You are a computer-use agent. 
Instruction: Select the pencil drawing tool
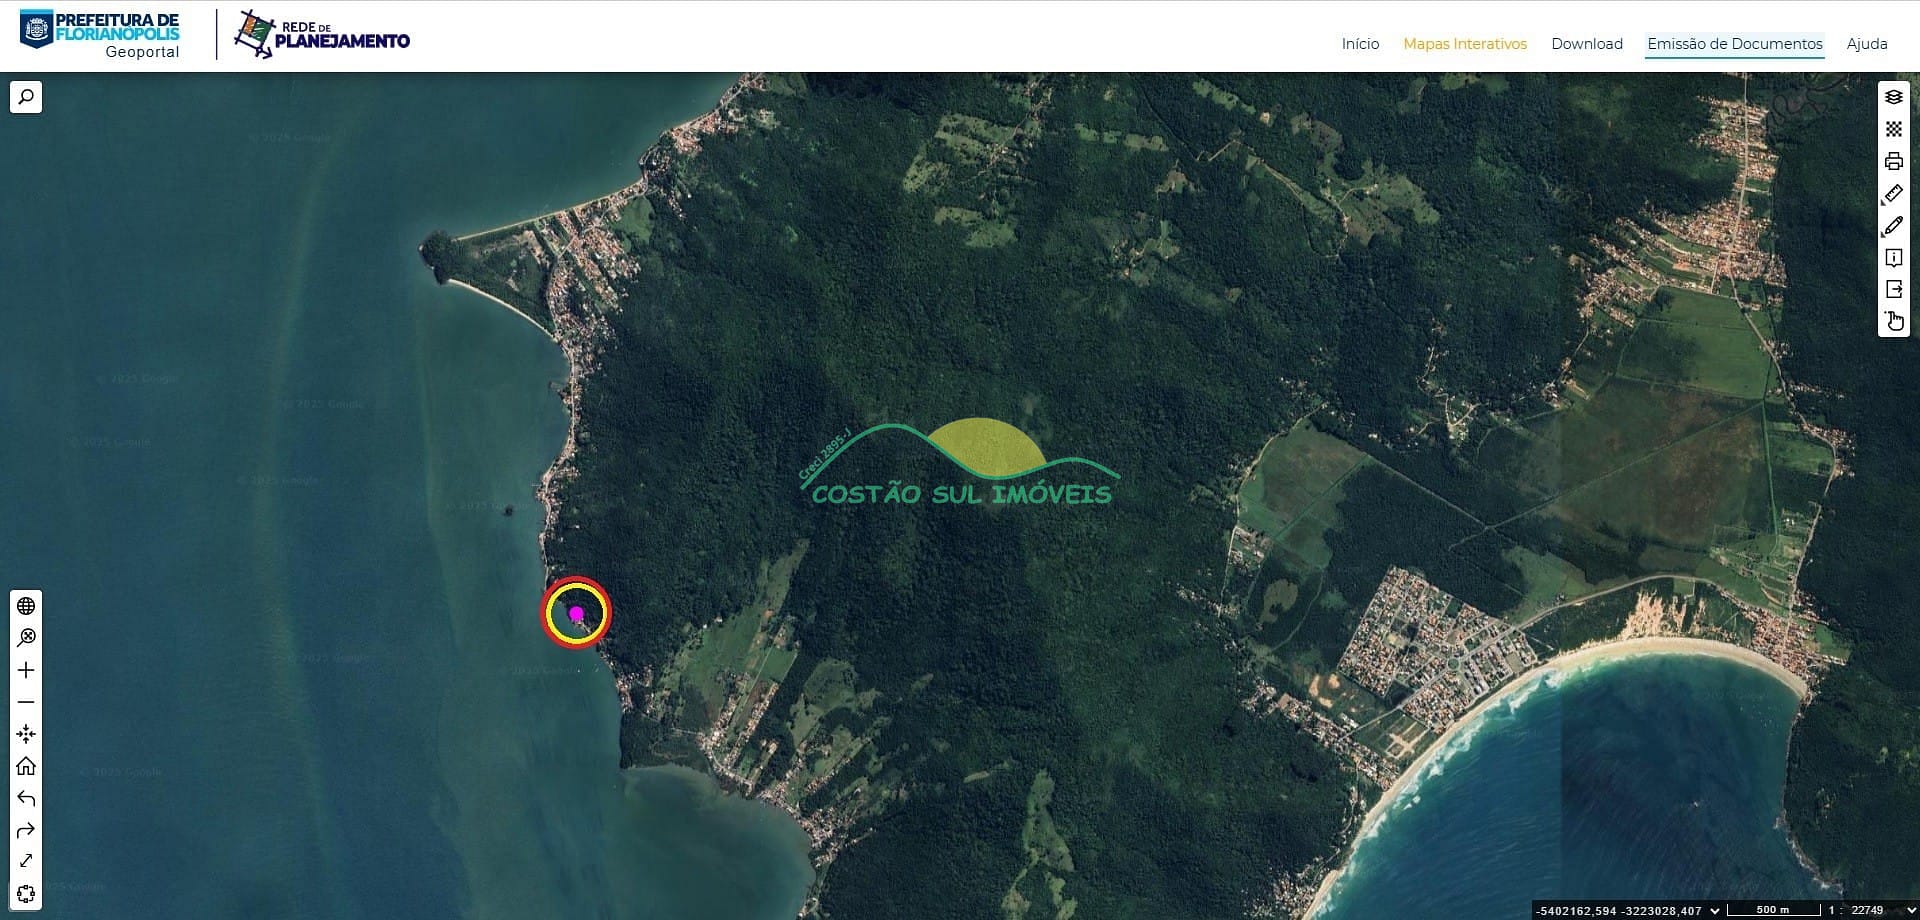pos(1893,226)
